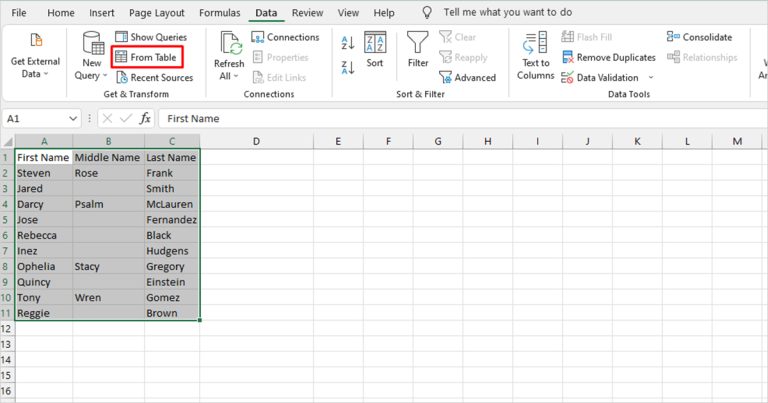Click Reapply filter
This screenshot has height=403, width=768.
pyautogui.click(x=464, y=57)
